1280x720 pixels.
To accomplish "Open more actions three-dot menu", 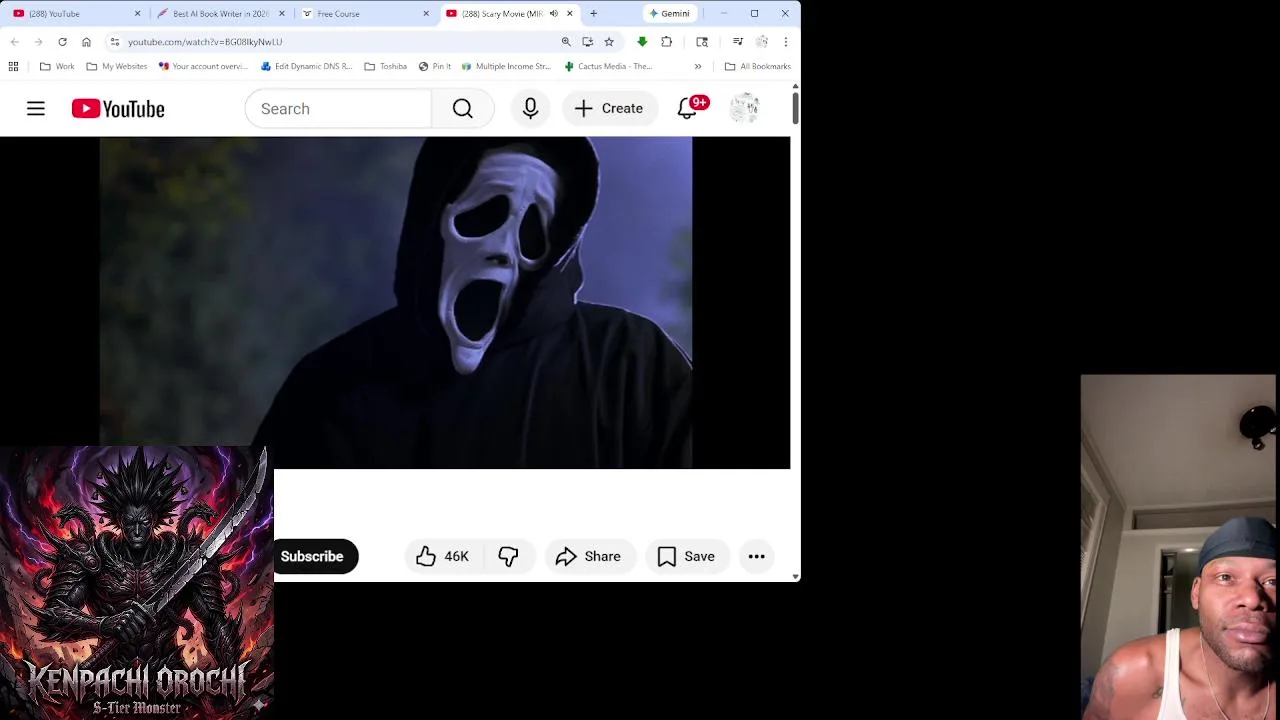I will point(757,556).
